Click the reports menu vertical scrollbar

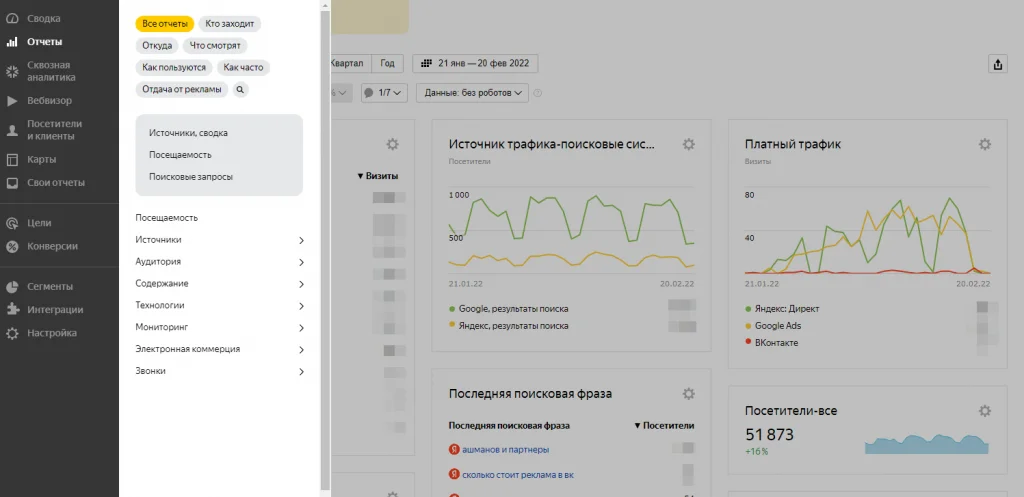click(x=324, y=250)
